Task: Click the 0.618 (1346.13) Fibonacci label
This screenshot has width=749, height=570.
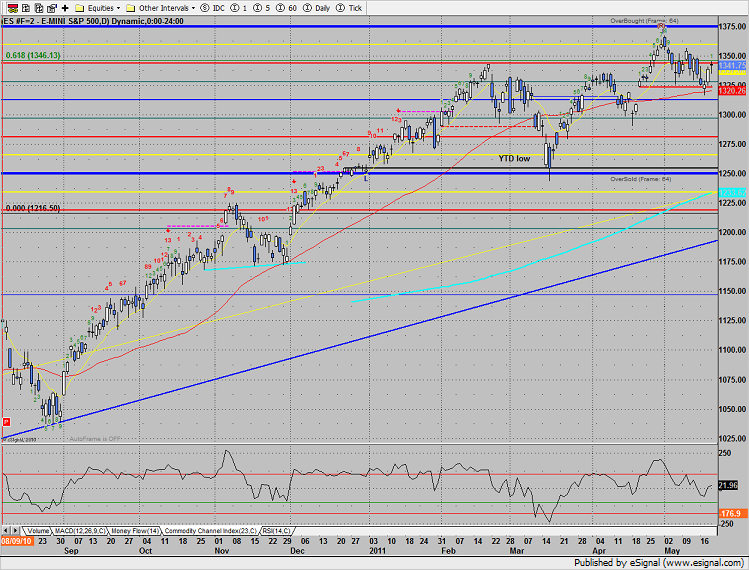Action: tap(33, 55)
